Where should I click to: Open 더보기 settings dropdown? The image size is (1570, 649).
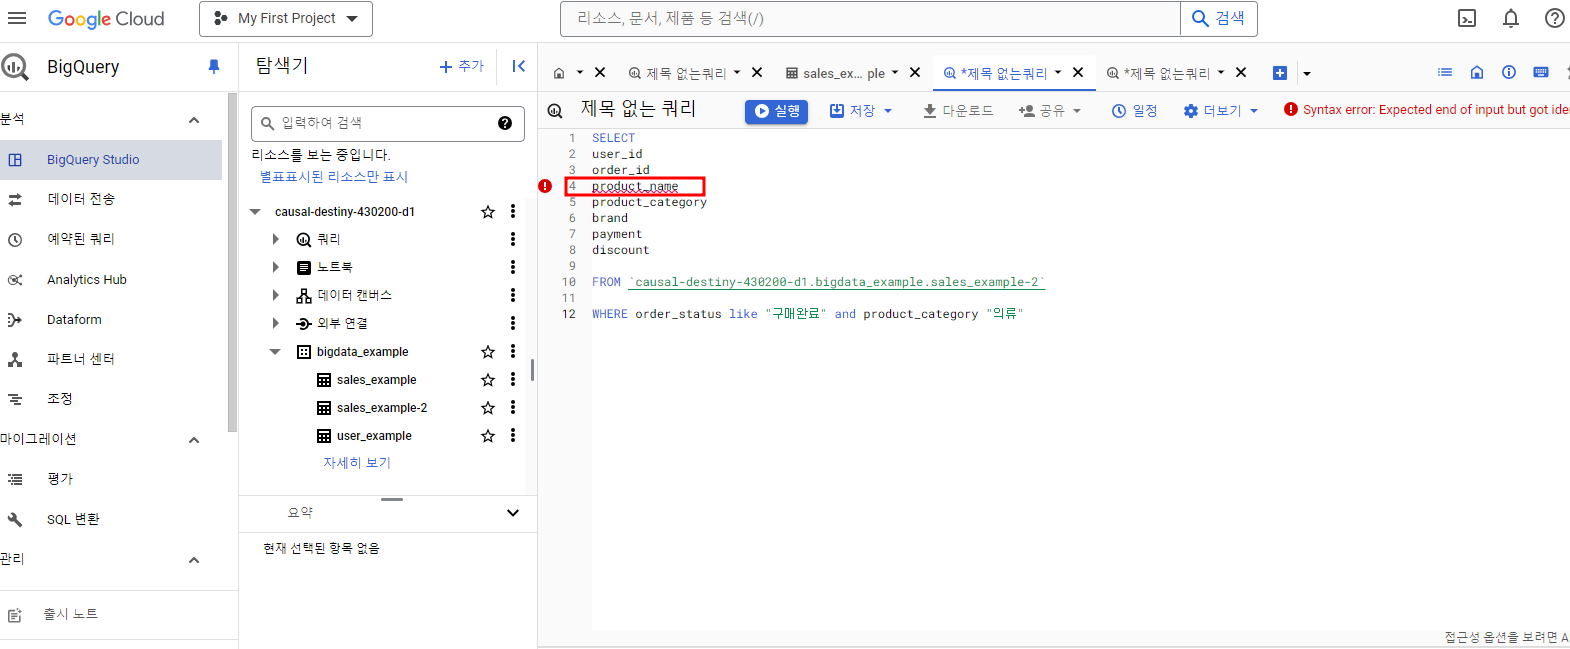1221,111
